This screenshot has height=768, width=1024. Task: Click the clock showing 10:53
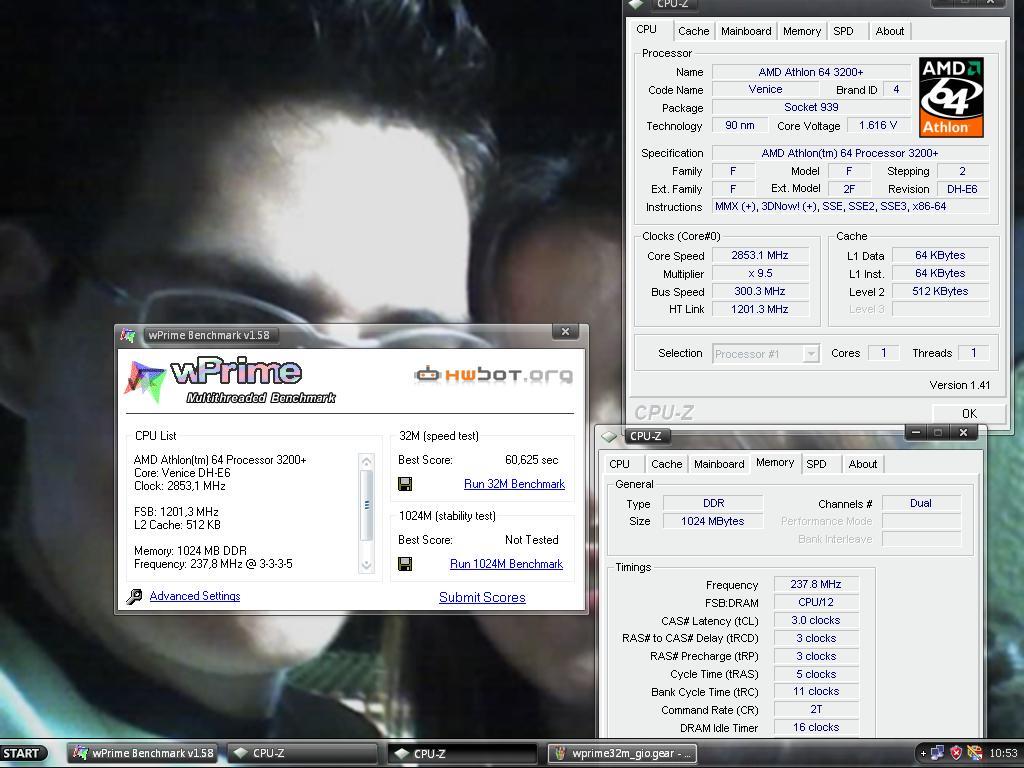(x=1003, y=753)
